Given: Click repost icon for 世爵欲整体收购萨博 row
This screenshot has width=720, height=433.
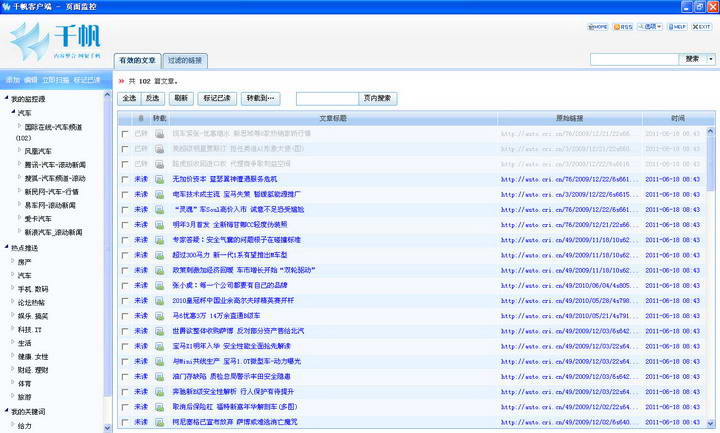Looking at the screenshot, I should pos(159,331).
